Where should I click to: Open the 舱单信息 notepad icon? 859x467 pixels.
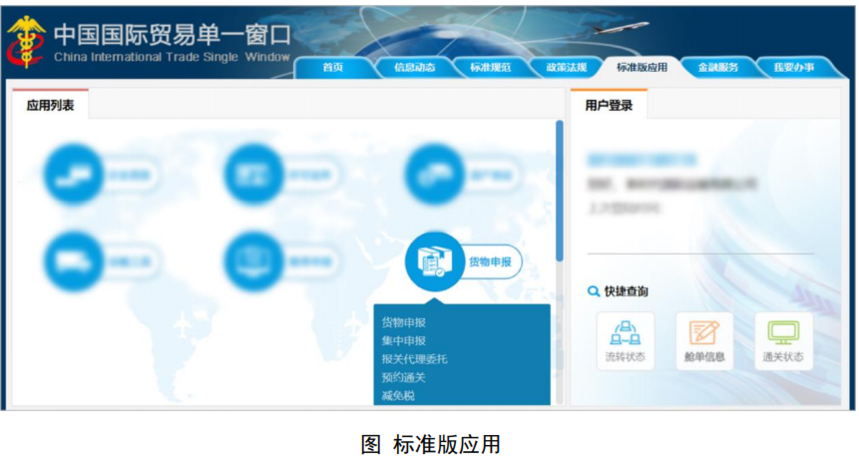[704, 334]
